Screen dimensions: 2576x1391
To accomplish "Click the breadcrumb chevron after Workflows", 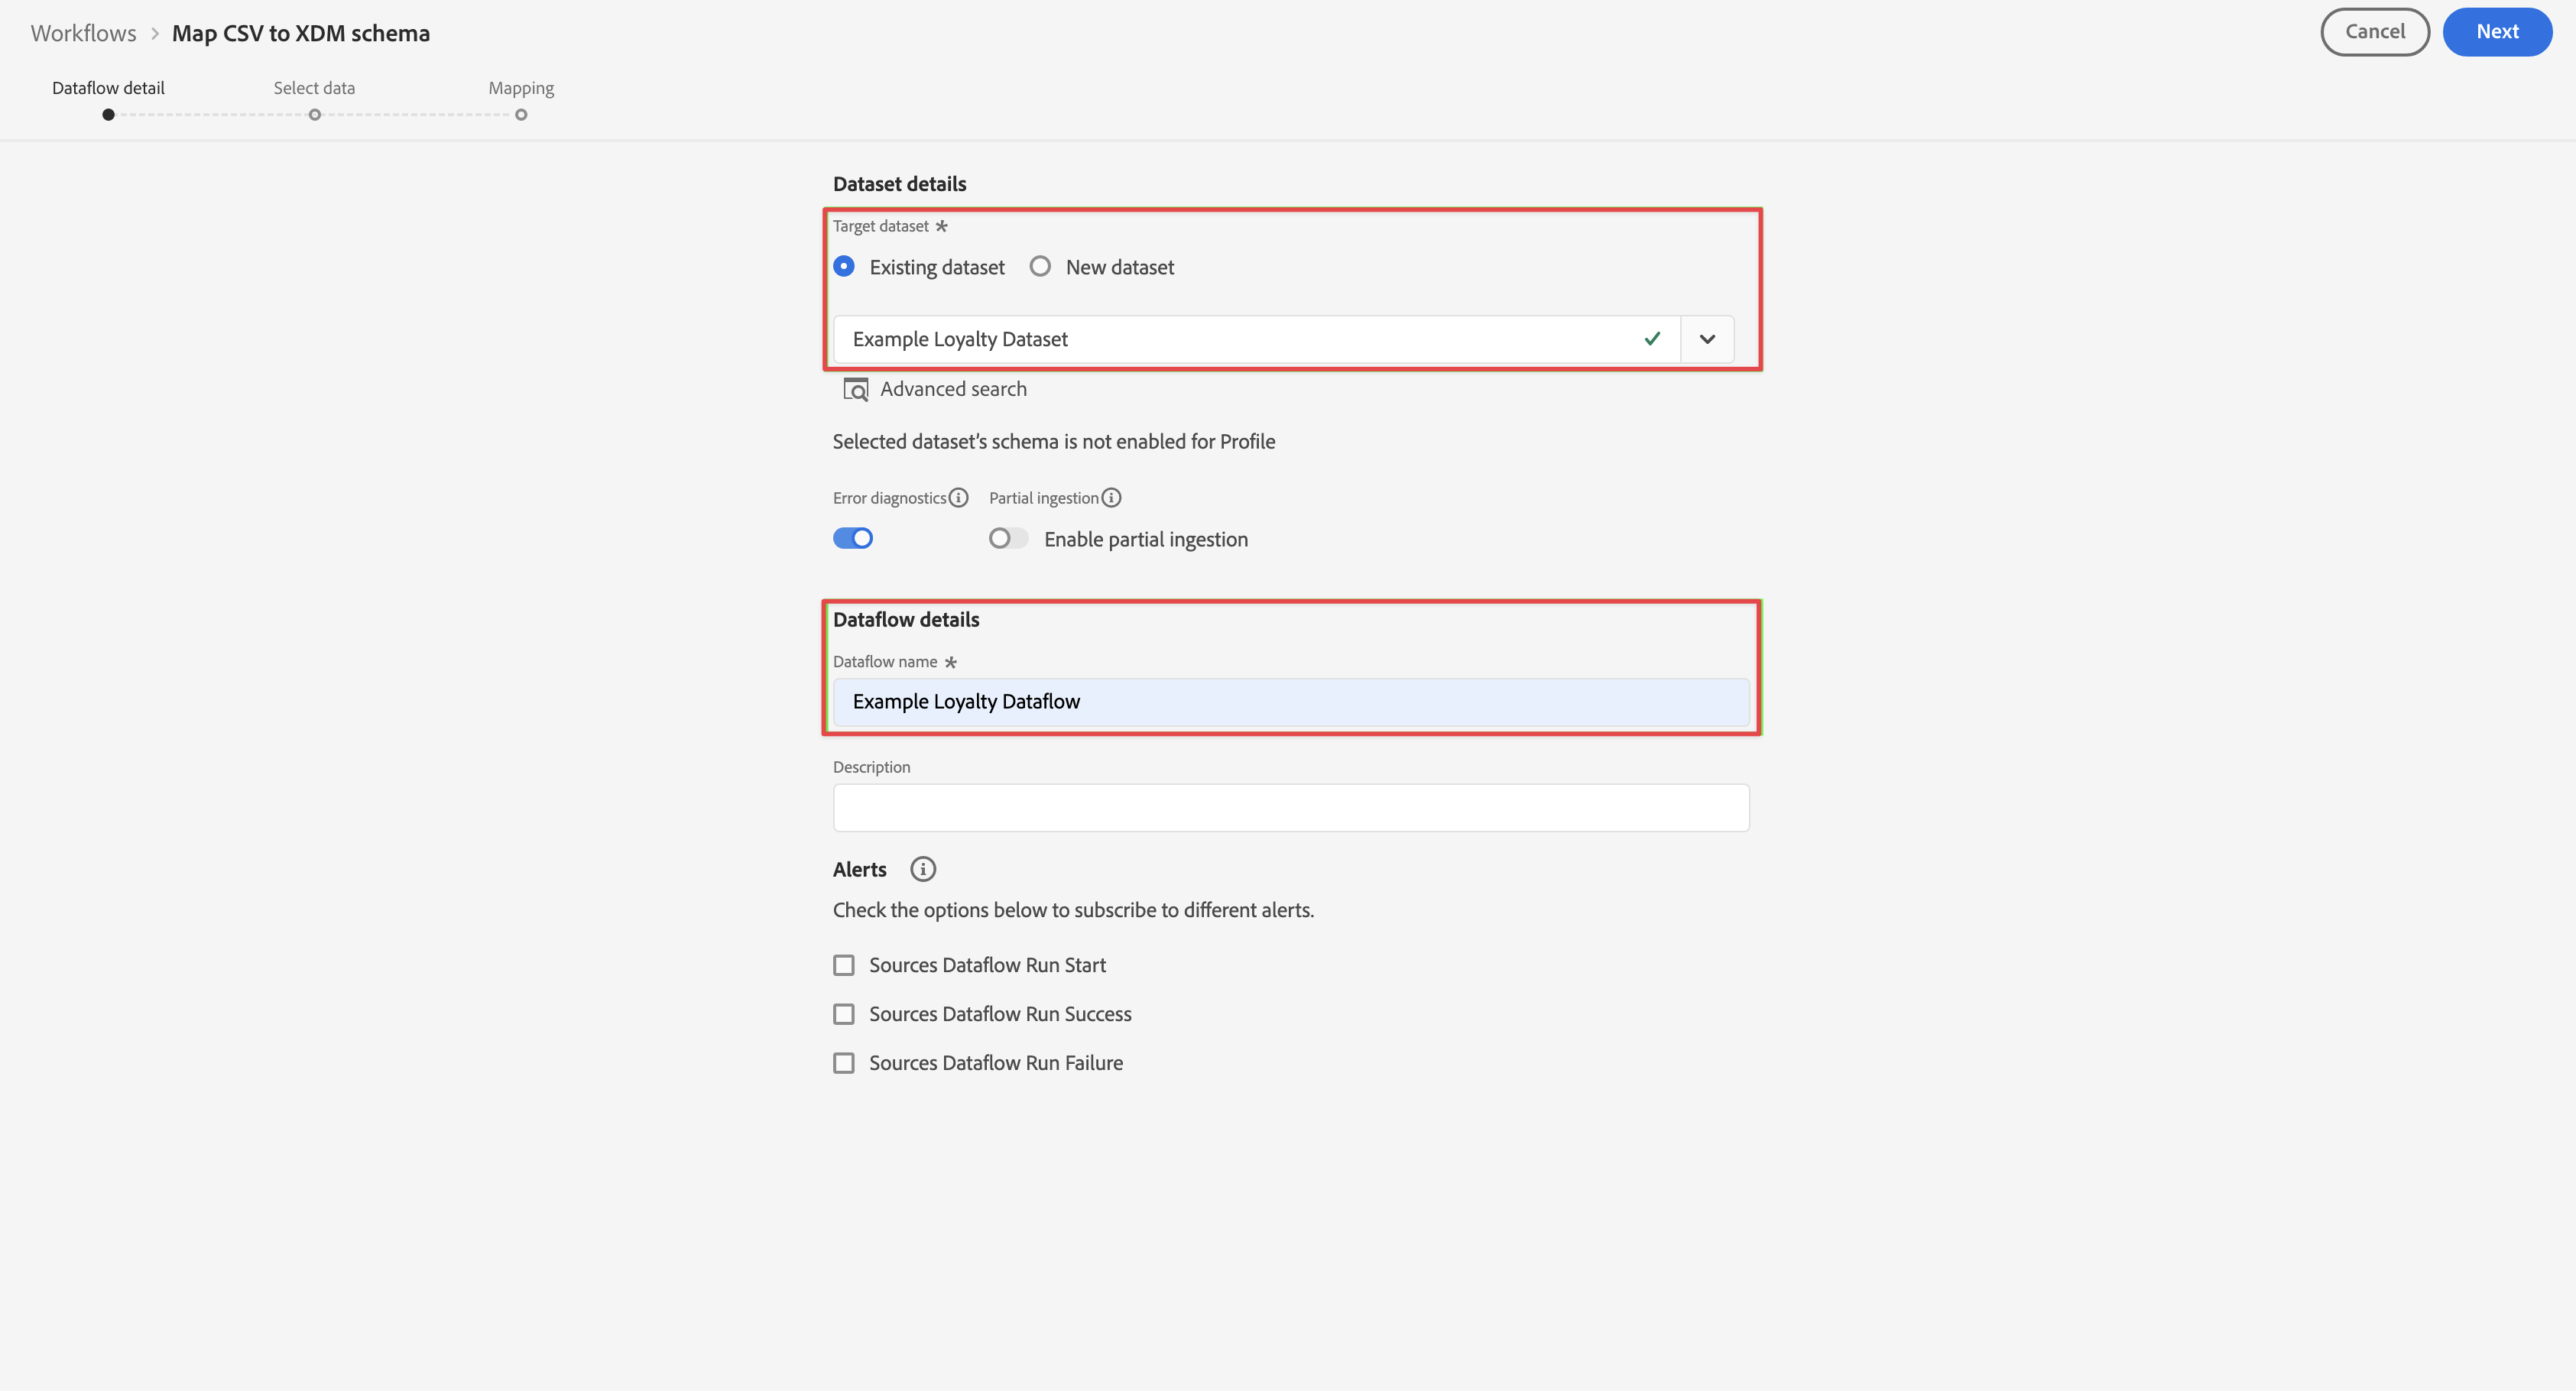I will (155, 33).
